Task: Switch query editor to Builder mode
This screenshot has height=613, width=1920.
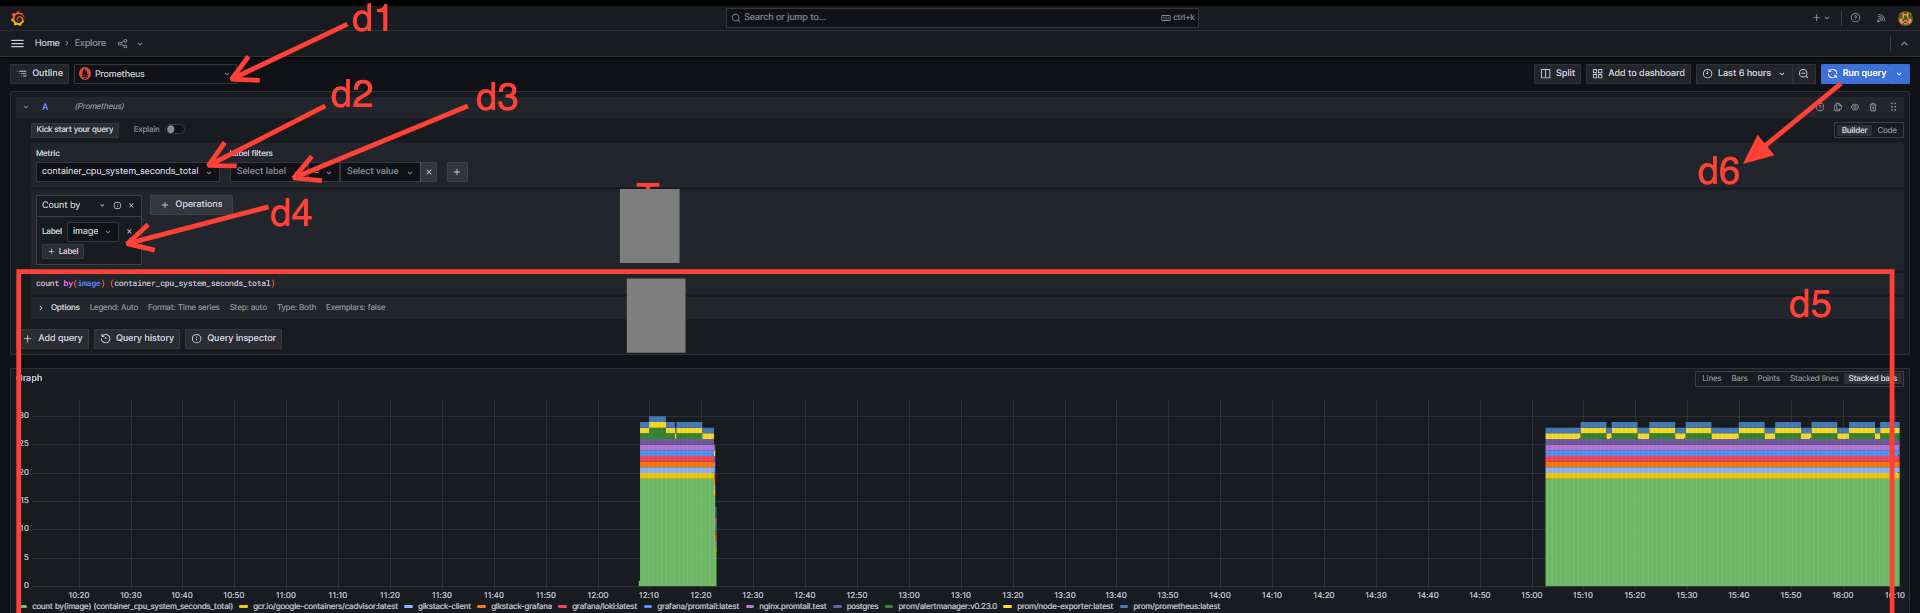Action: (x=1854, y=130)
